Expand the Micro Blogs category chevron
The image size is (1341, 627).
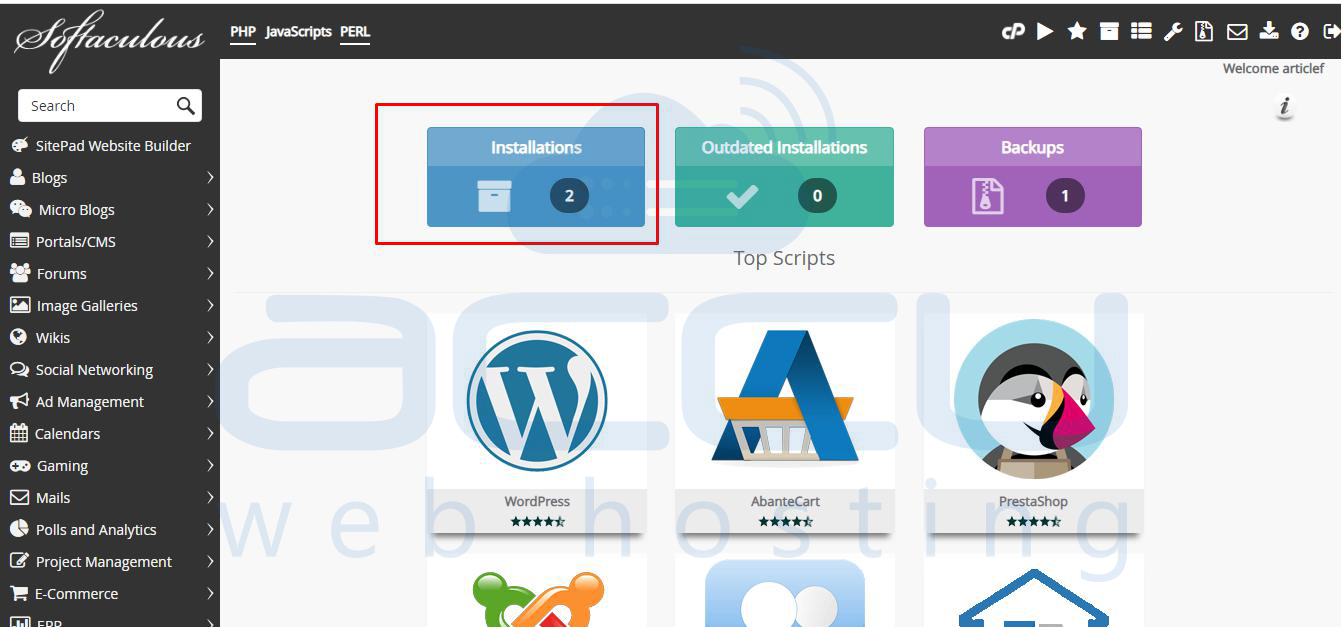pyautogui.click(x=210, y=210)
